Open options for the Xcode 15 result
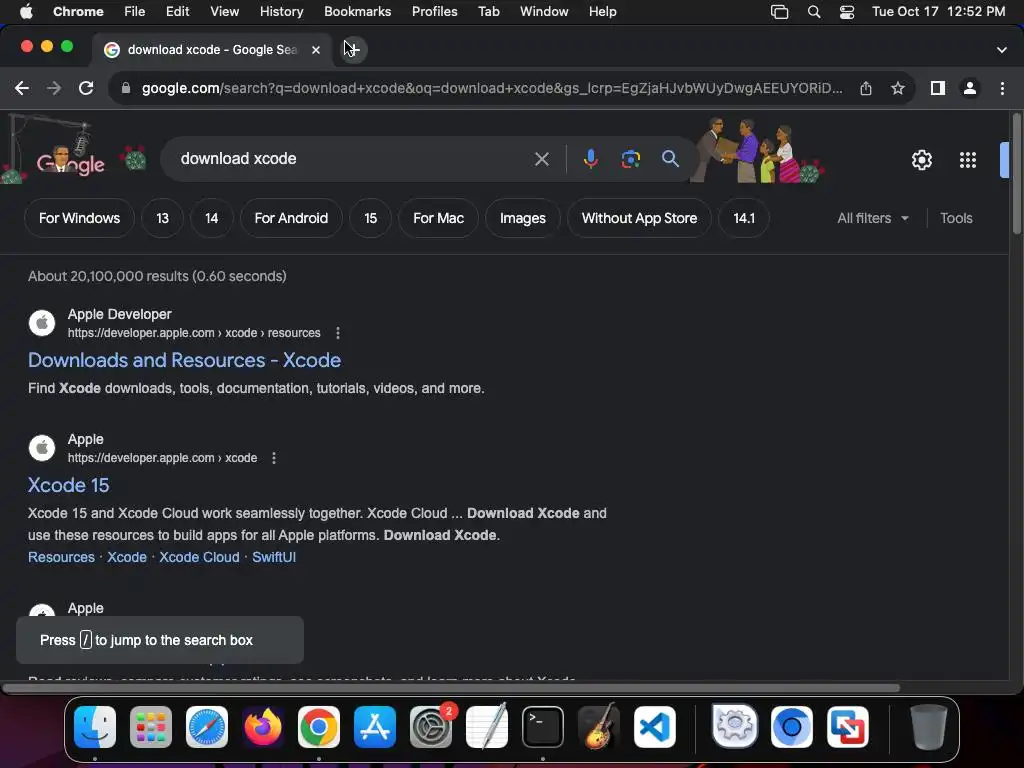This screenshot has width=1024, height=768. (x=274, y=458)
